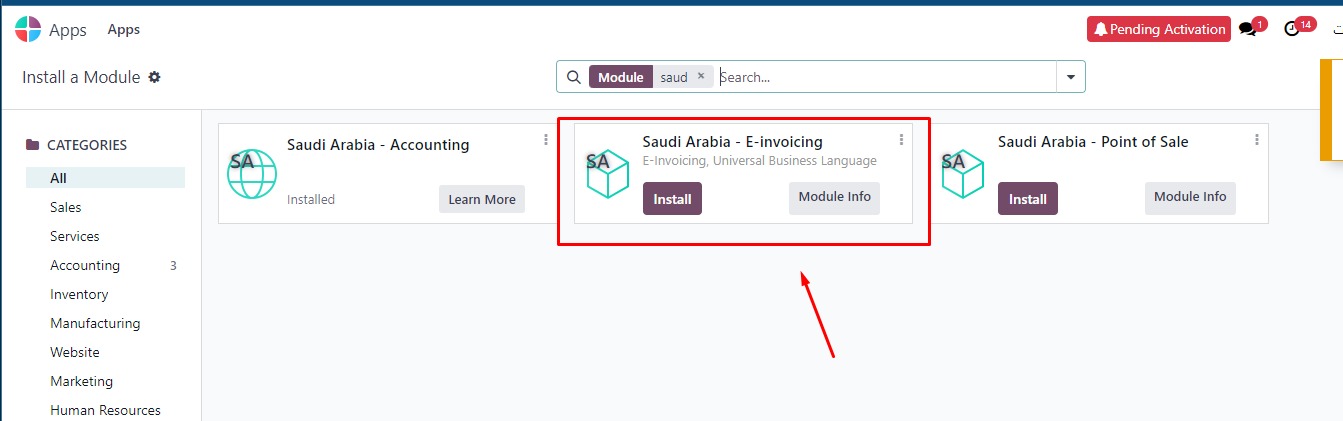Select the Sales category

click(x=66, y=207)
